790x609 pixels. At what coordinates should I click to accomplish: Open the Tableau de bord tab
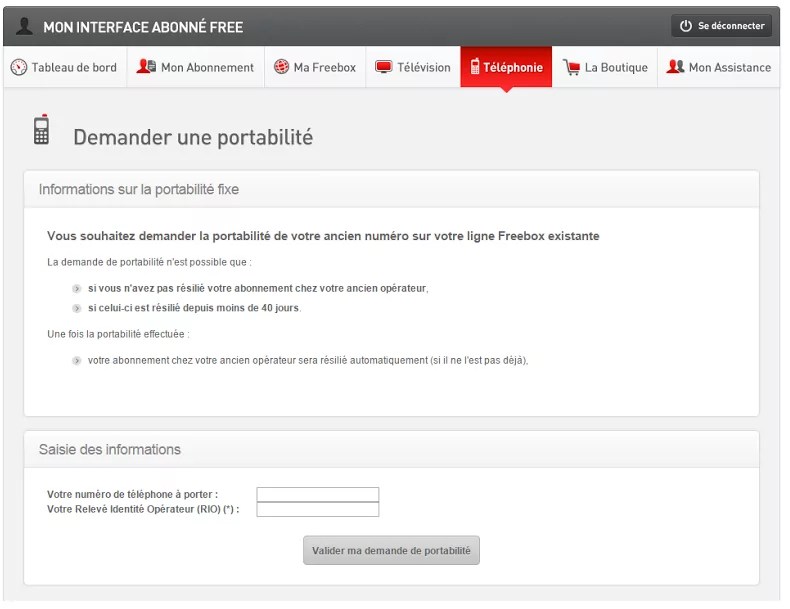point(65,67)
